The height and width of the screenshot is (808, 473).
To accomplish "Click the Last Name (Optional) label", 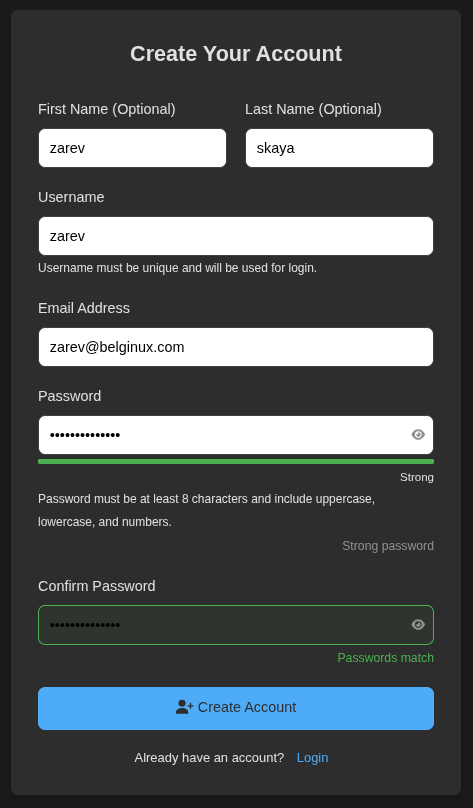I will point(313,109).
